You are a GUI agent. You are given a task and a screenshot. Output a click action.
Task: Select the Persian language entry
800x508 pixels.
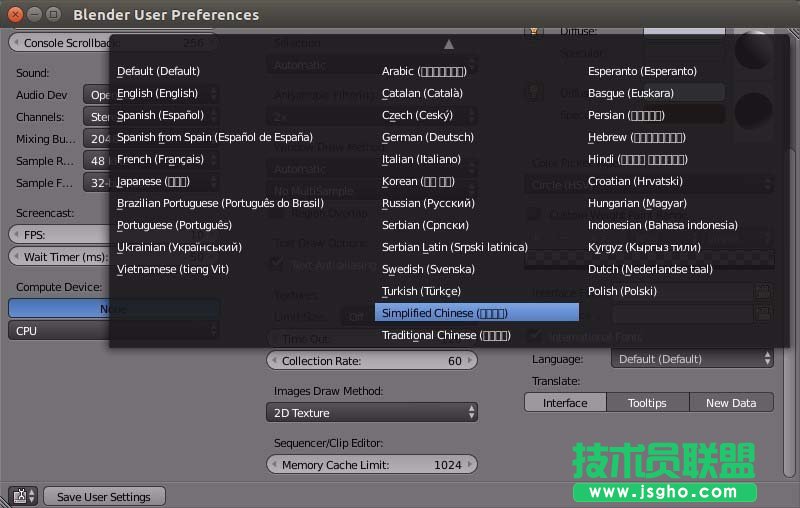(626, 115)
